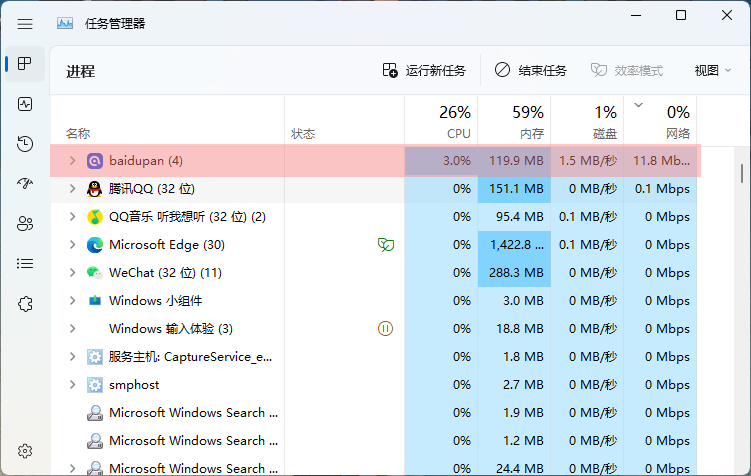751x476 pixels.
Task: Select the Processes sidebar icon
Action: [x=25, y=64]
